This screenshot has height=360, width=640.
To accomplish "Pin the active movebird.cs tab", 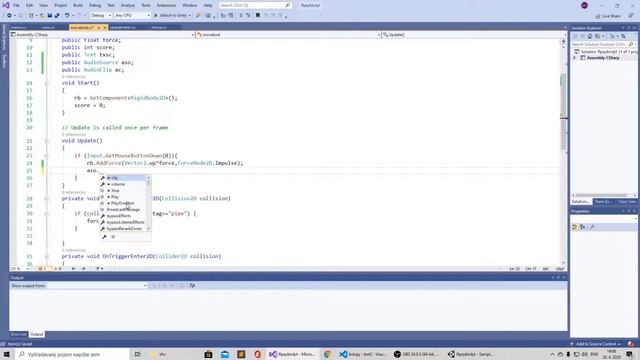I will [99, 27].
